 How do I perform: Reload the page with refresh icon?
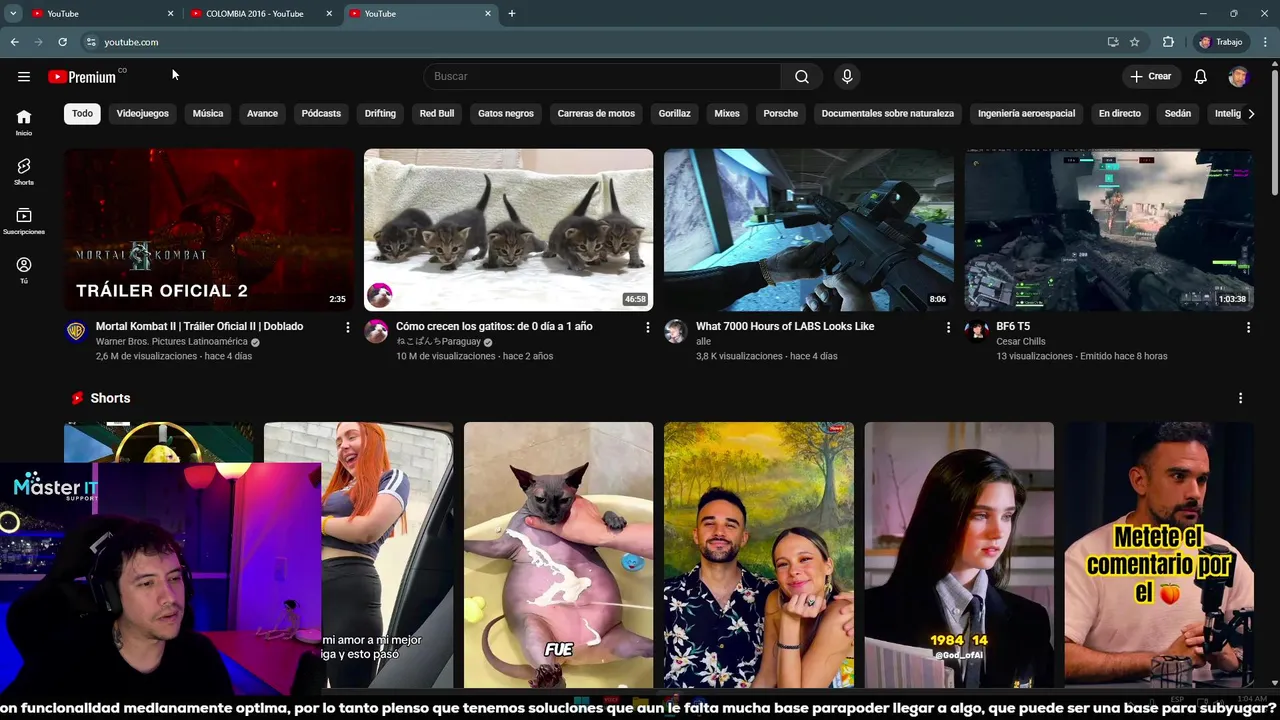point(62,42)
